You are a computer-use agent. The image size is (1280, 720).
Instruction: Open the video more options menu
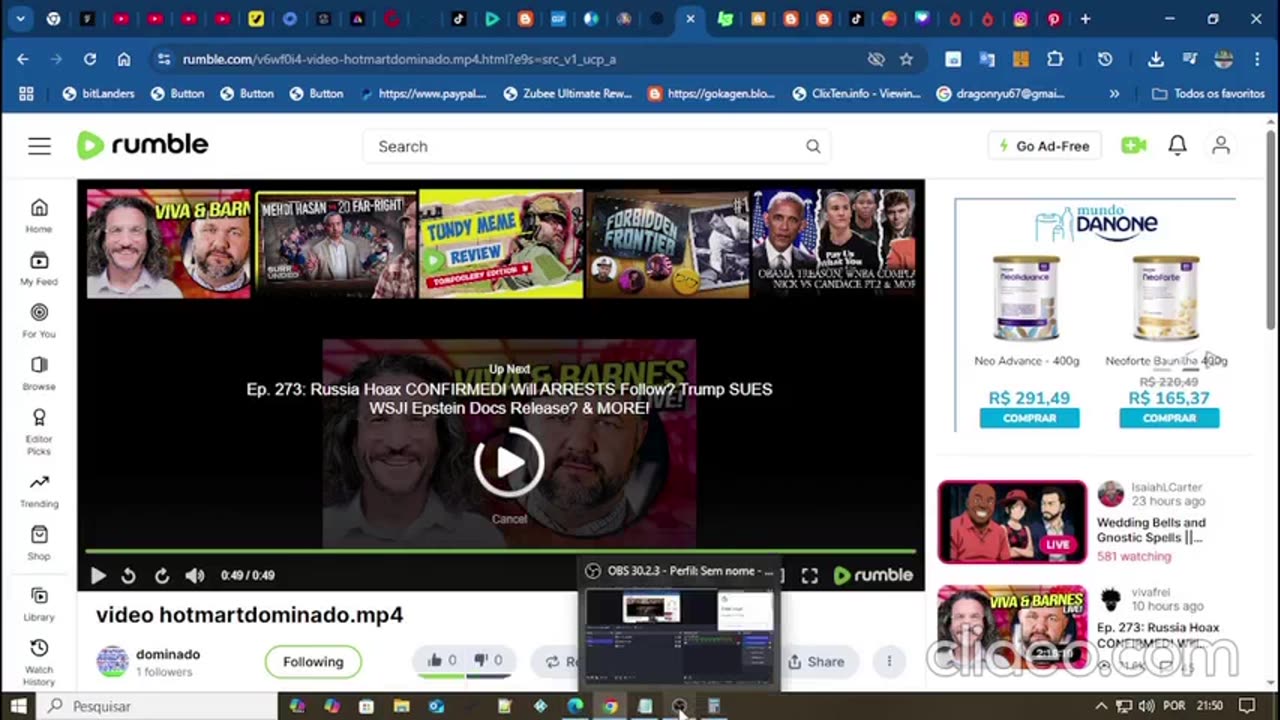[x=889, y=661]
